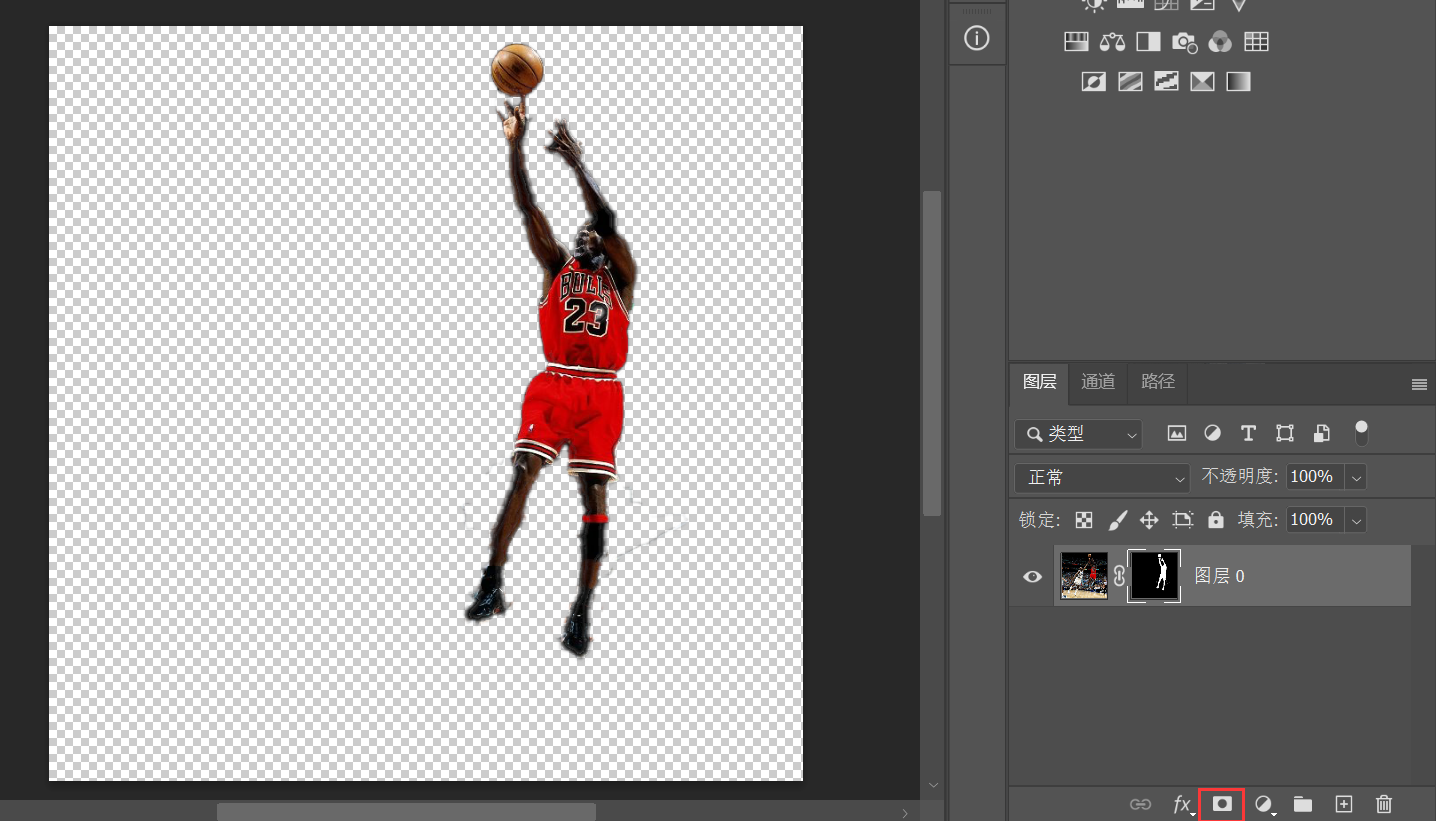Click the link layers icon
The image size is (1436, 821).
(x=1140, y=804)
